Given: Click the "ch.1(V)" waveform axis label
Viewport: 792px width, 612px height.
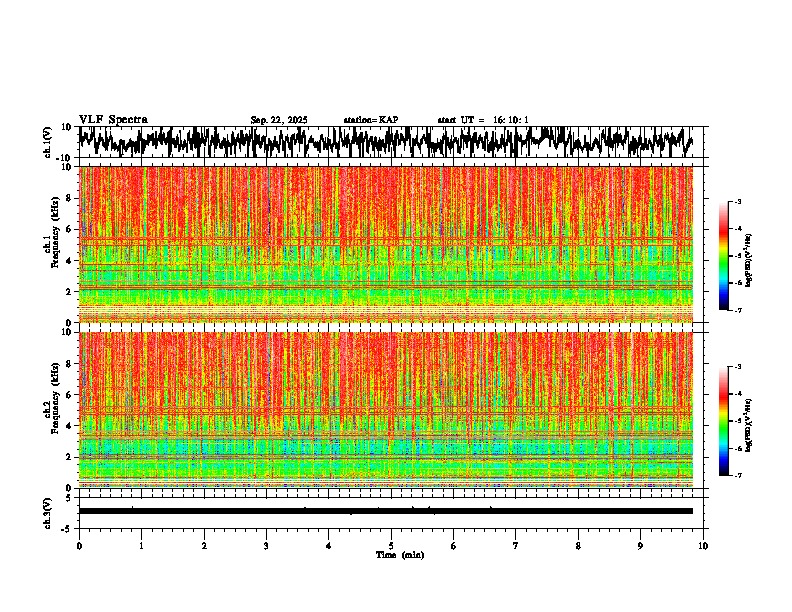Looking at the screenshot, I should 48,142.
